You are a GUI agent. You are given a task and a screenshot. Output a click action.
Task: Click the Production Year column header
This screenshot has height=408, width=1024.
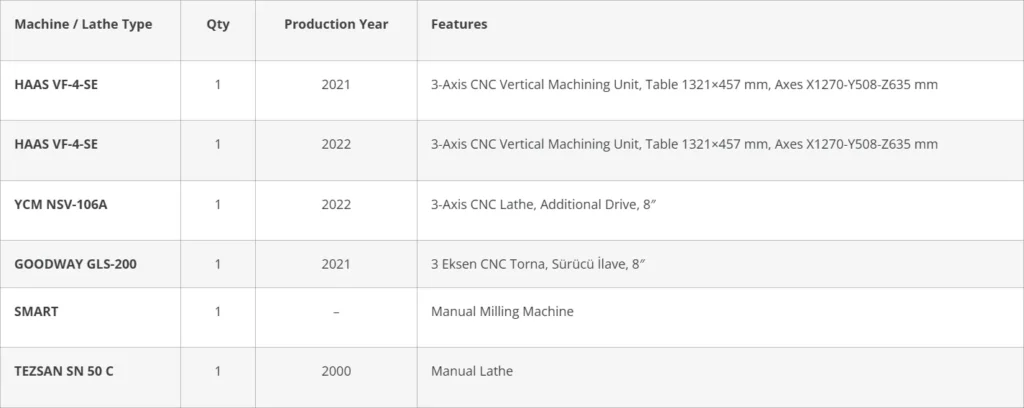coord(336,25)
